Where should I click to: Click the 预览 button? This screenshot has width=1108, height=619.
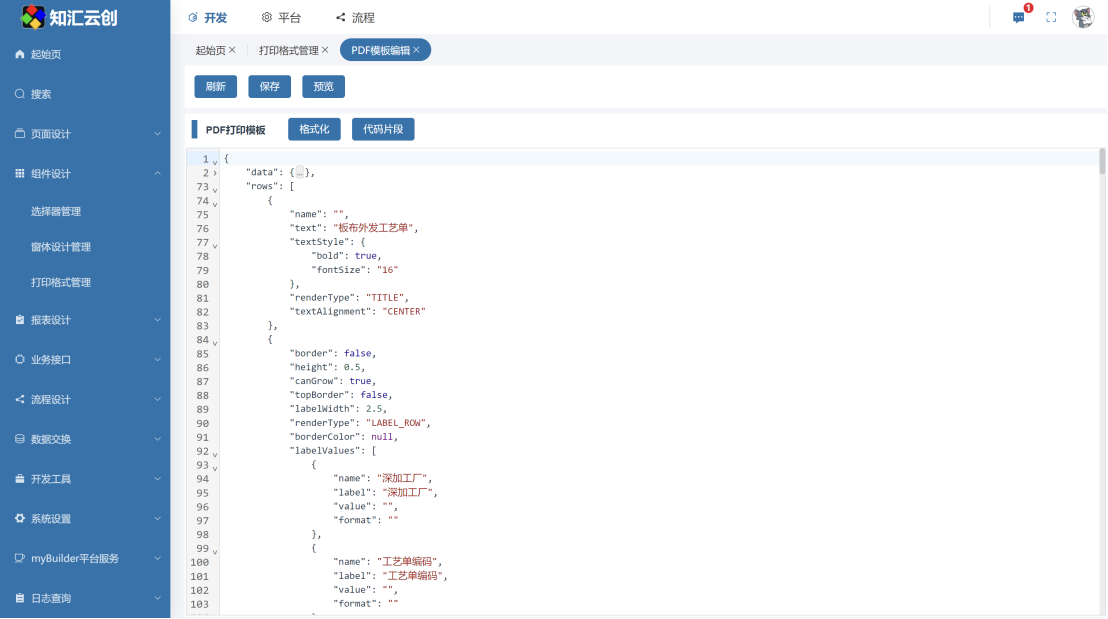(x=324, y=86)
